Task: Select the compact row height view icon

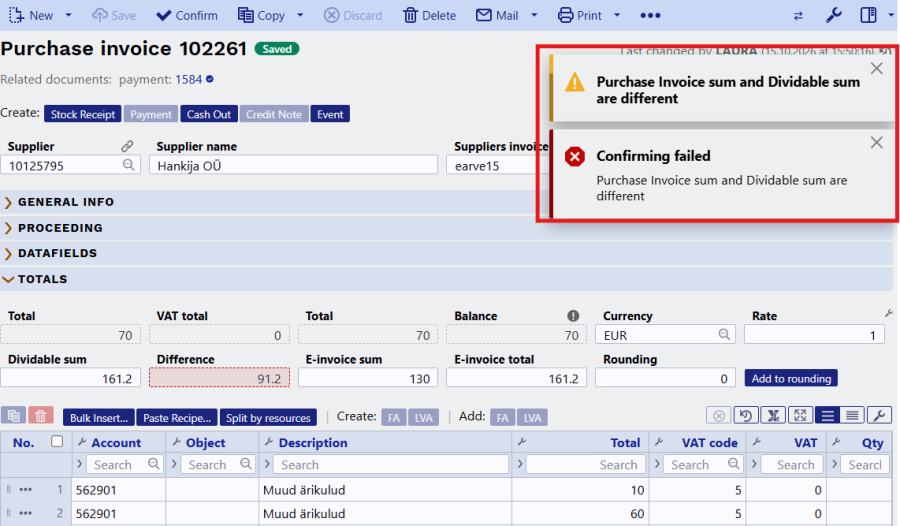Action: click(852, 415)
